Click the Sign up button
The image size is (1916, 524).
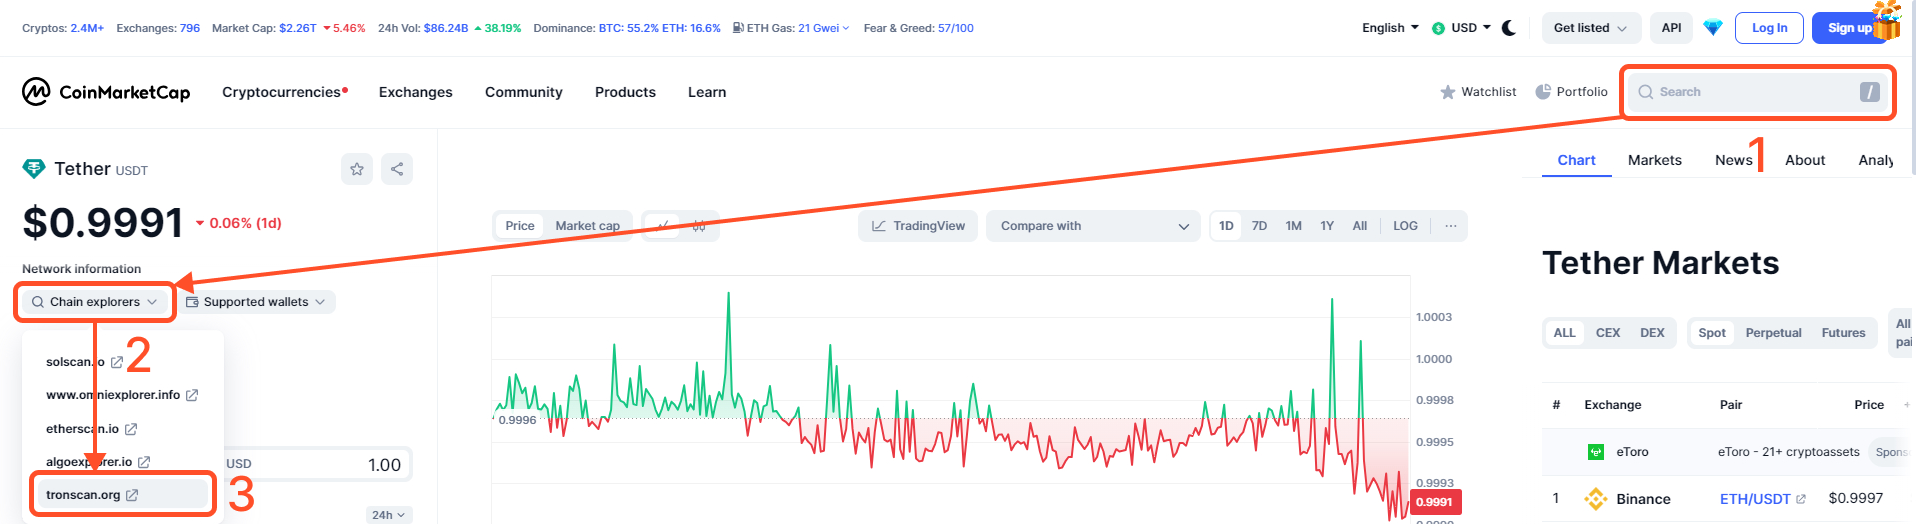[1850, 28]
